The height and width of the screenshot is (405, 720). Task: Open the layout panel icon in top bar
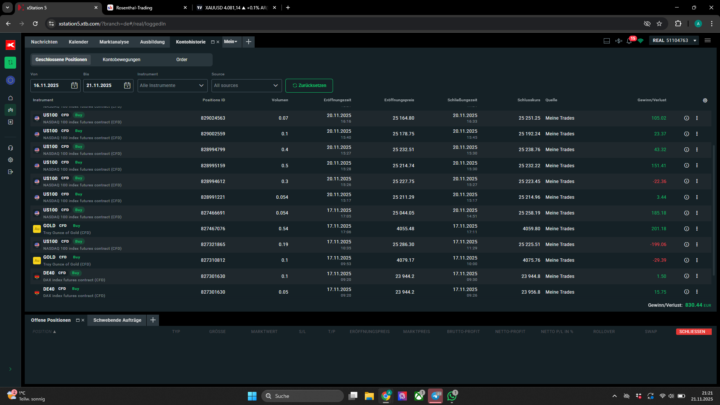[x=607, y=41]
